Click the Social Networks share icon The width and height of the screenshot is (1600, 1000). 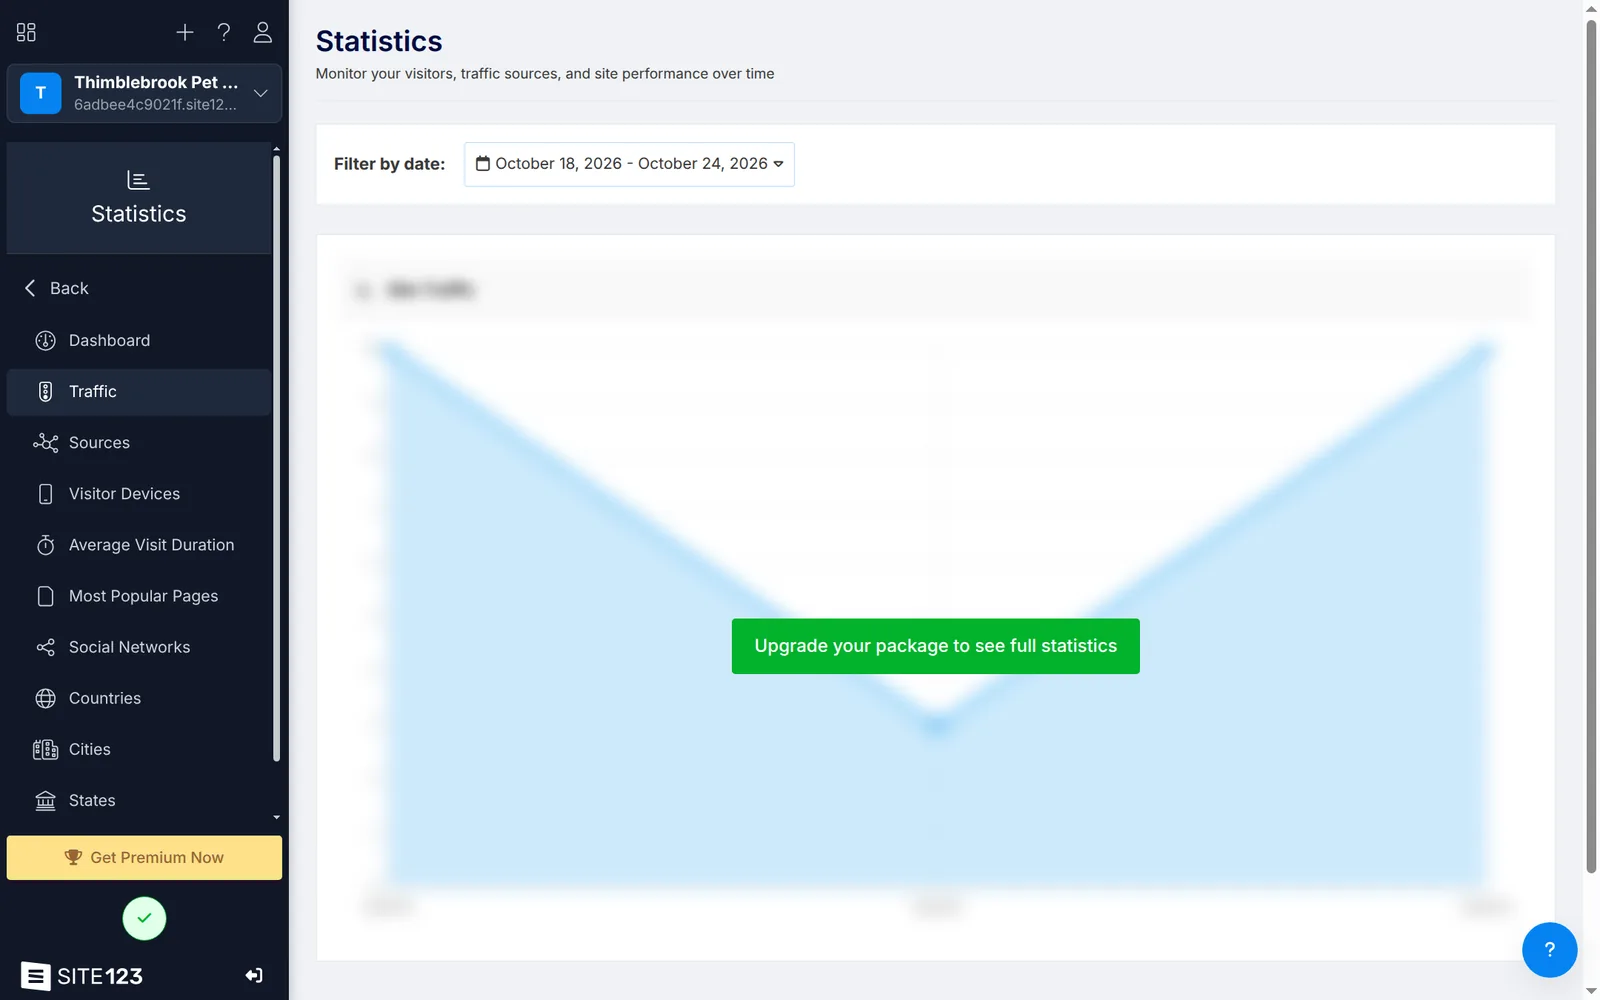(46, 647)
